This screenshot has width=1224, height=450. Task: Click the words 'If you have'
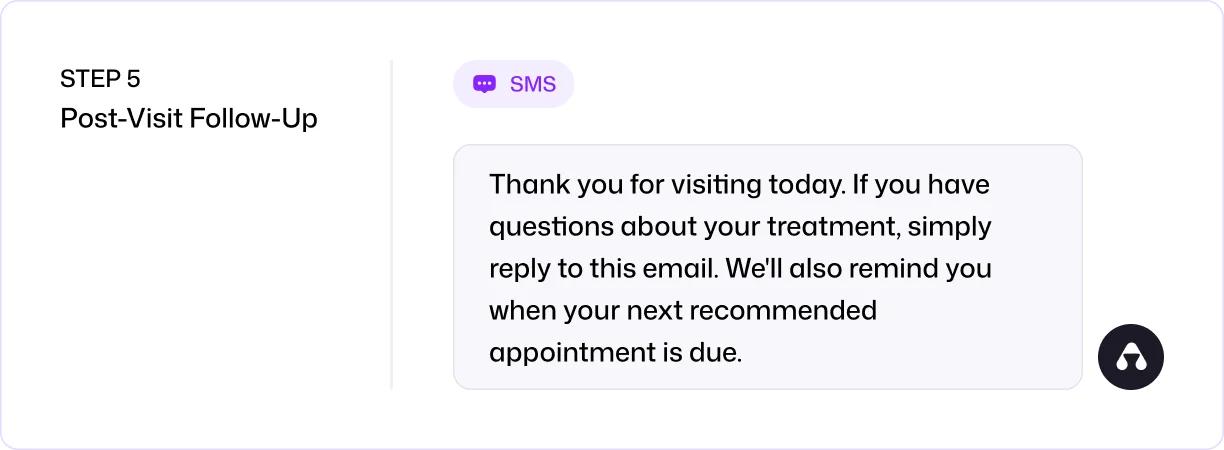tap(922, 185)
